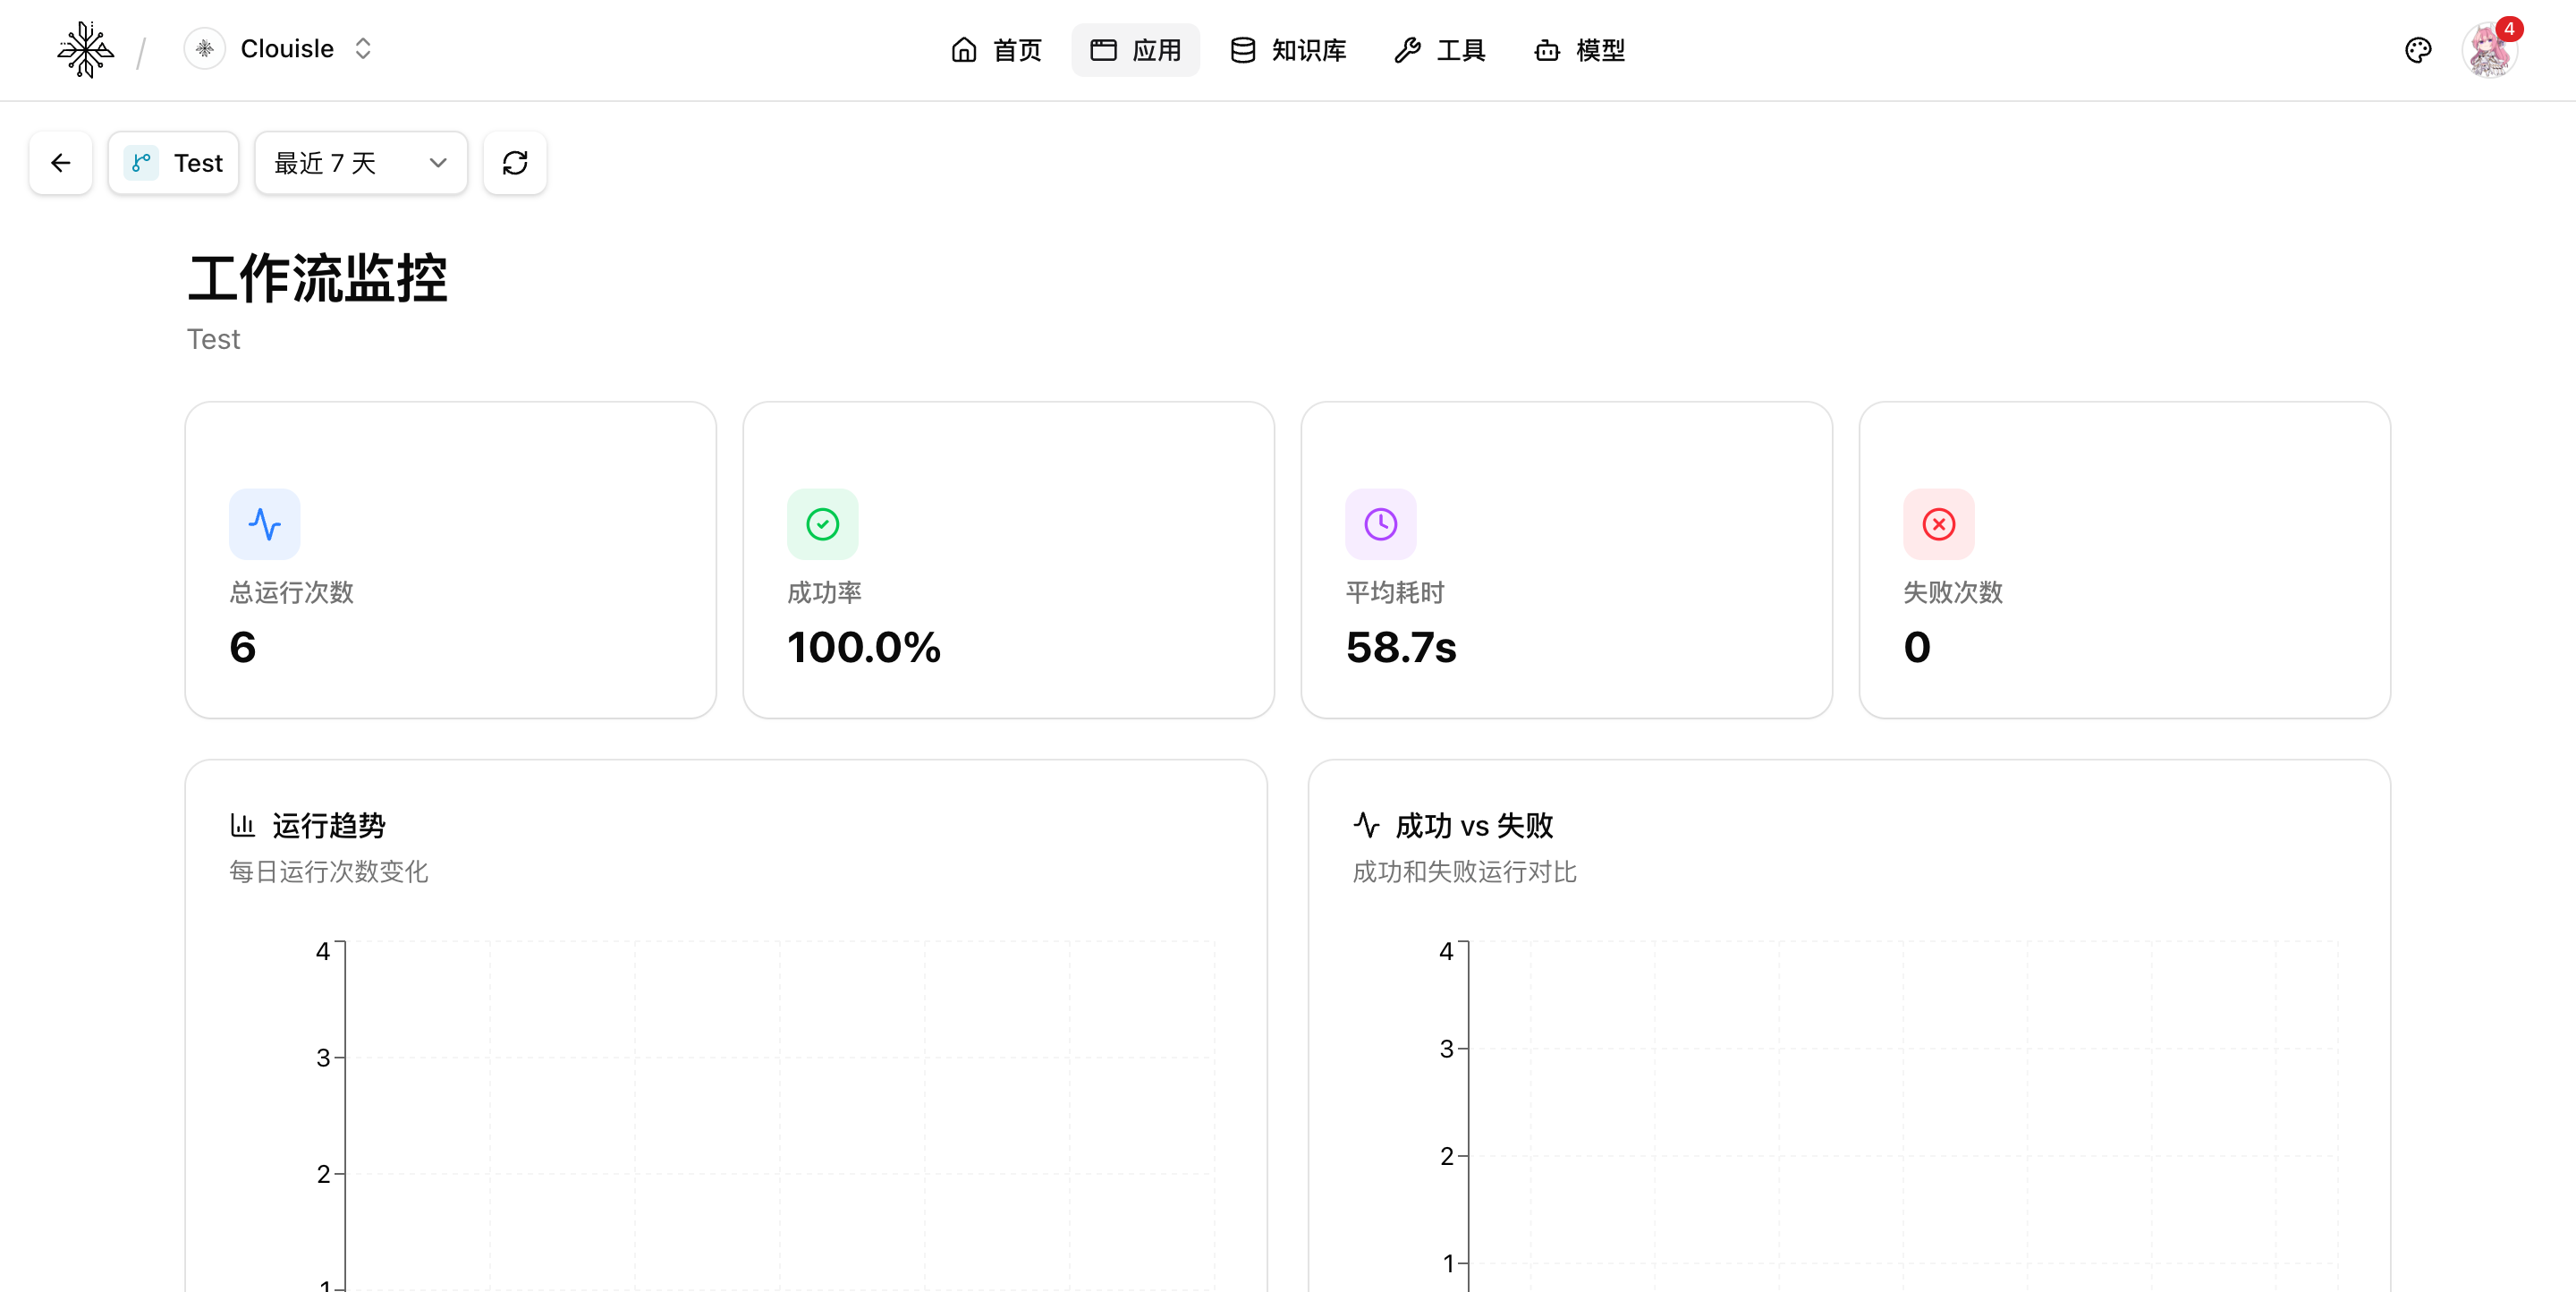The image size is (2576, 1292).
Task: Refresh the workflow monitoring data
Action: coord(515,163)
